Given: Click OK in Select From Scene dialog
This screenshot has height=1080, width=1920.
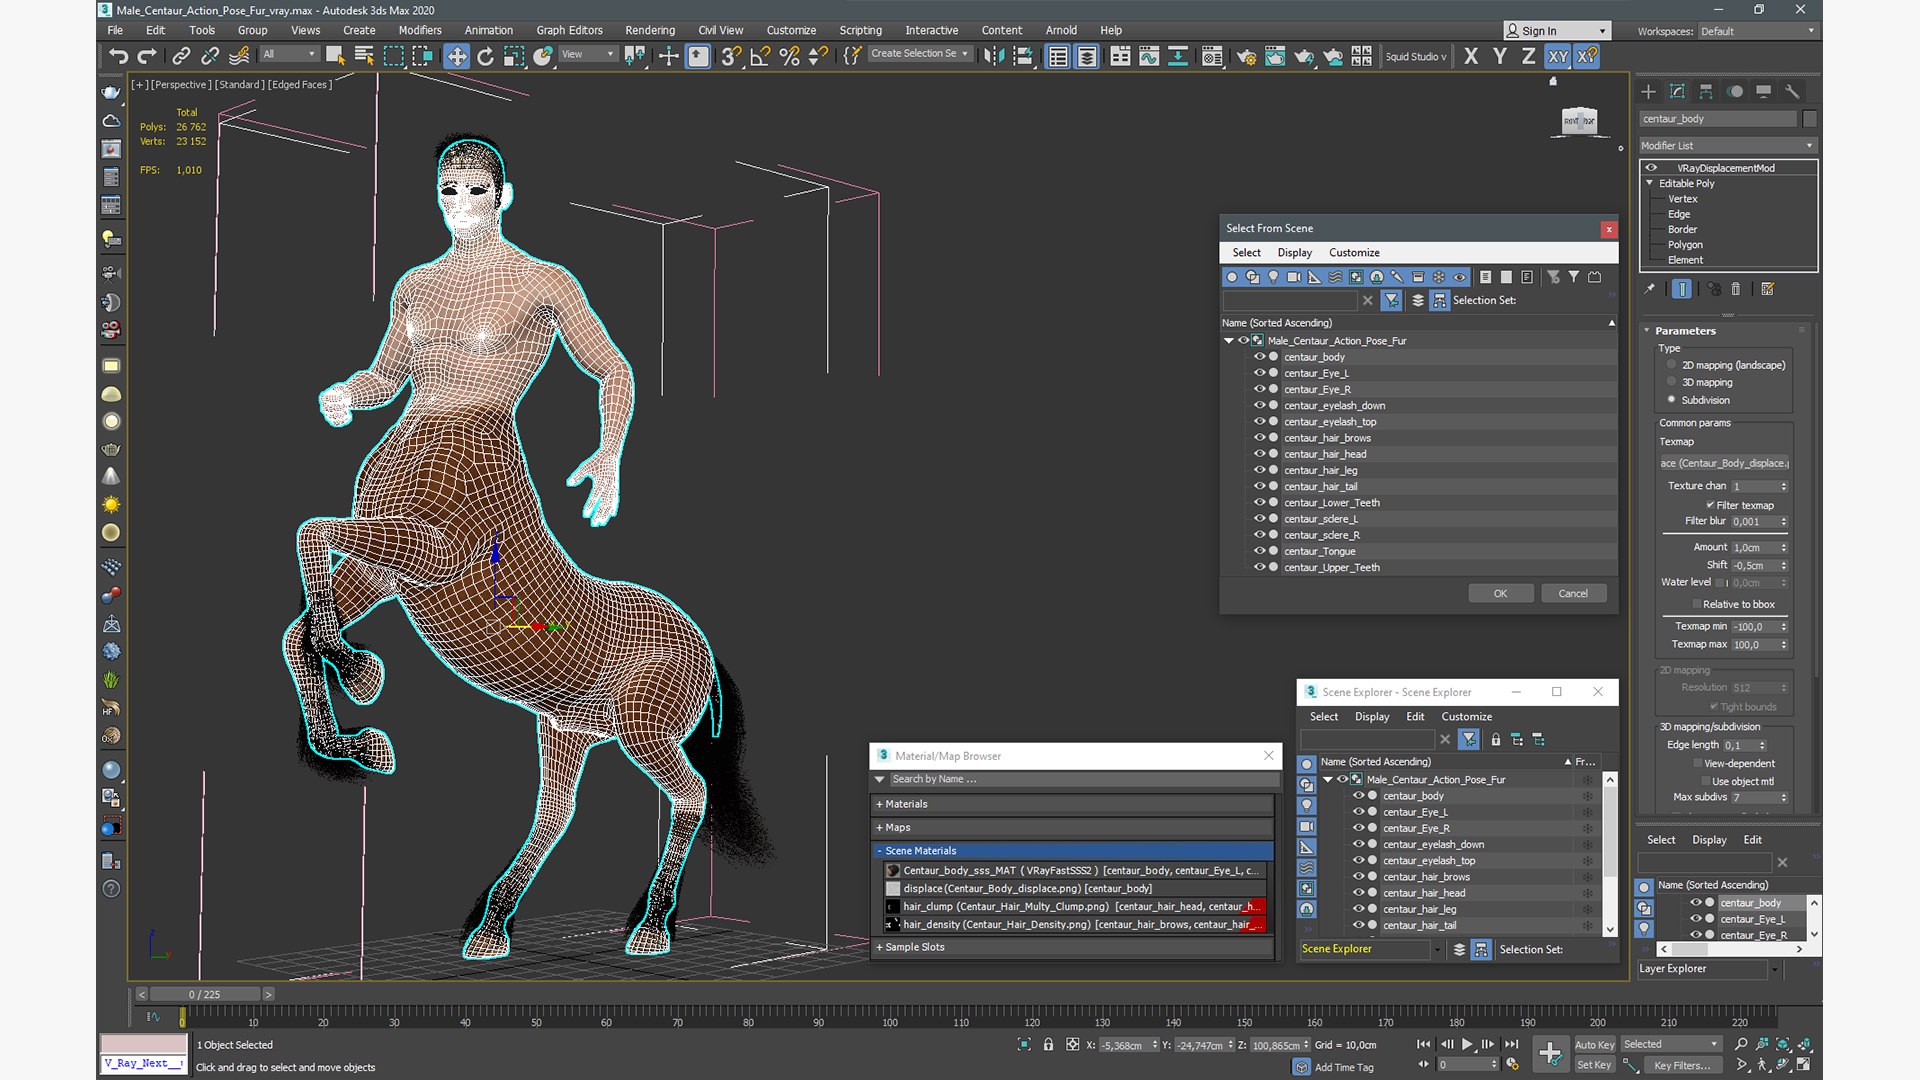Looking at the screenshot, I should (x=1500, y=593).
